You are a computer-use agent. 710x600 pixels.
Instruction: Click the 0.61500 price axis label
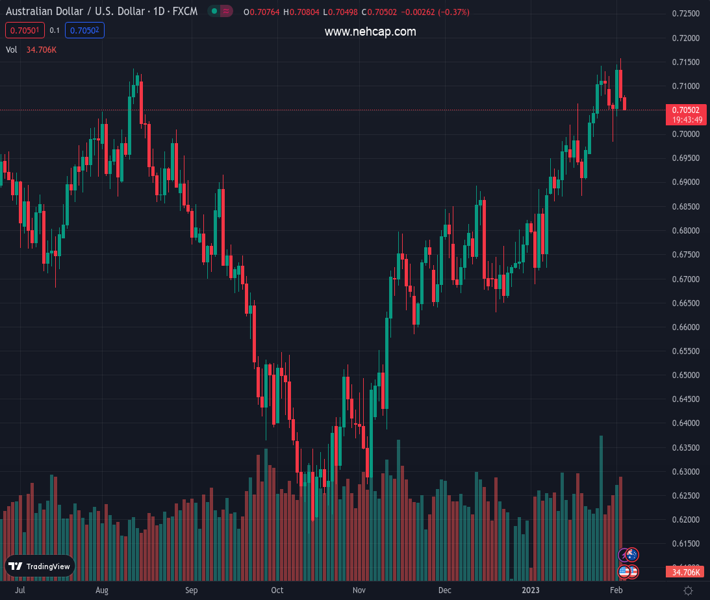[686, 543]
